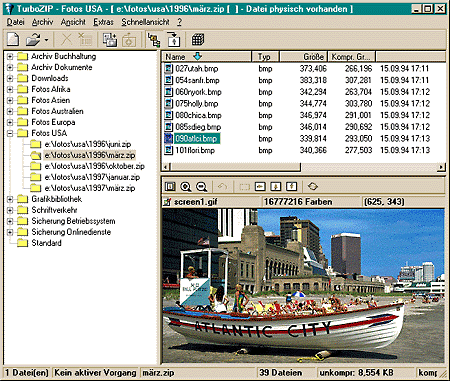This screenshot has height=381, width=450.
Task: Select the e:\fotos\usa\1997\märz.zip archive
Action: coord(90,188)
